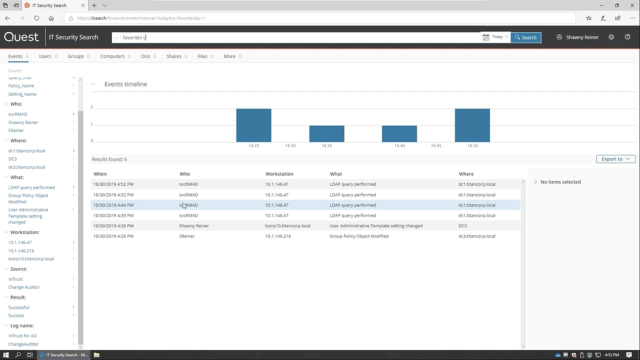Filter by dc1.titancorp.local in Where facet
The height and width of the screenshot is (360, 640).
[x=27, y=151]
